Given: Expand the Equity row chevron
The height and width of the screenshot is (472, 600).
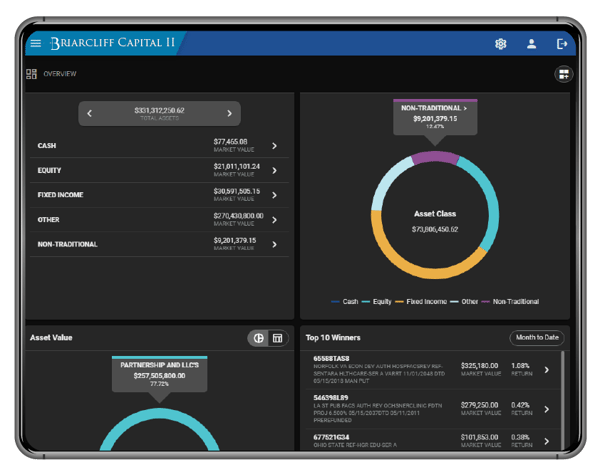Looking at the screenshot, I should pos(274,170).
